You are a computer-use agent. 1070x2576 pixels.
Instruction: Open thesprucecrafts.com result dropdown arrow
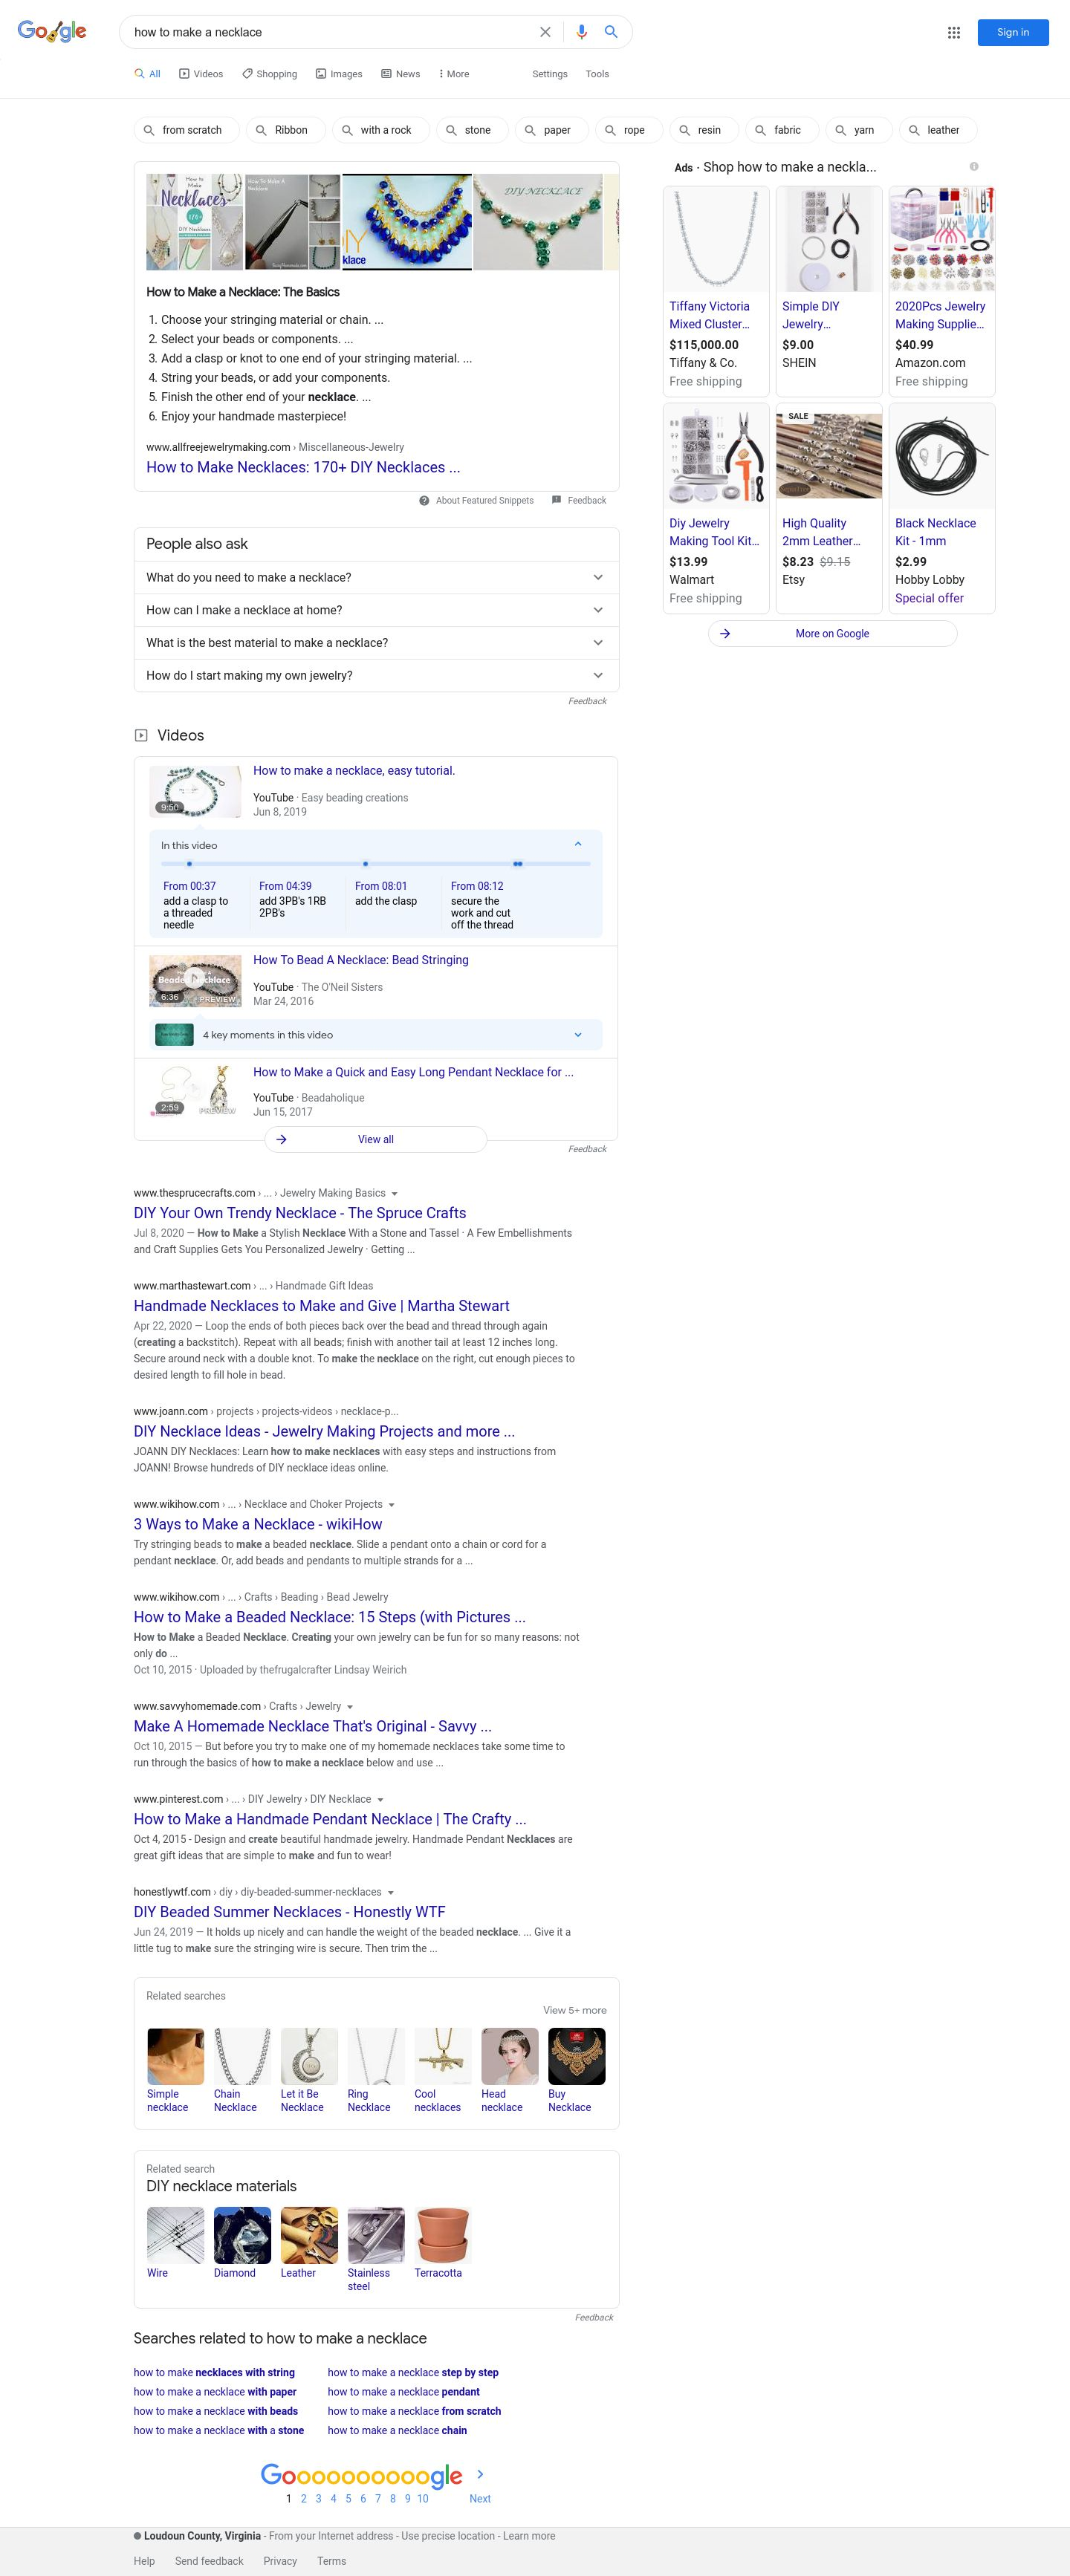tap(394, 1194)
